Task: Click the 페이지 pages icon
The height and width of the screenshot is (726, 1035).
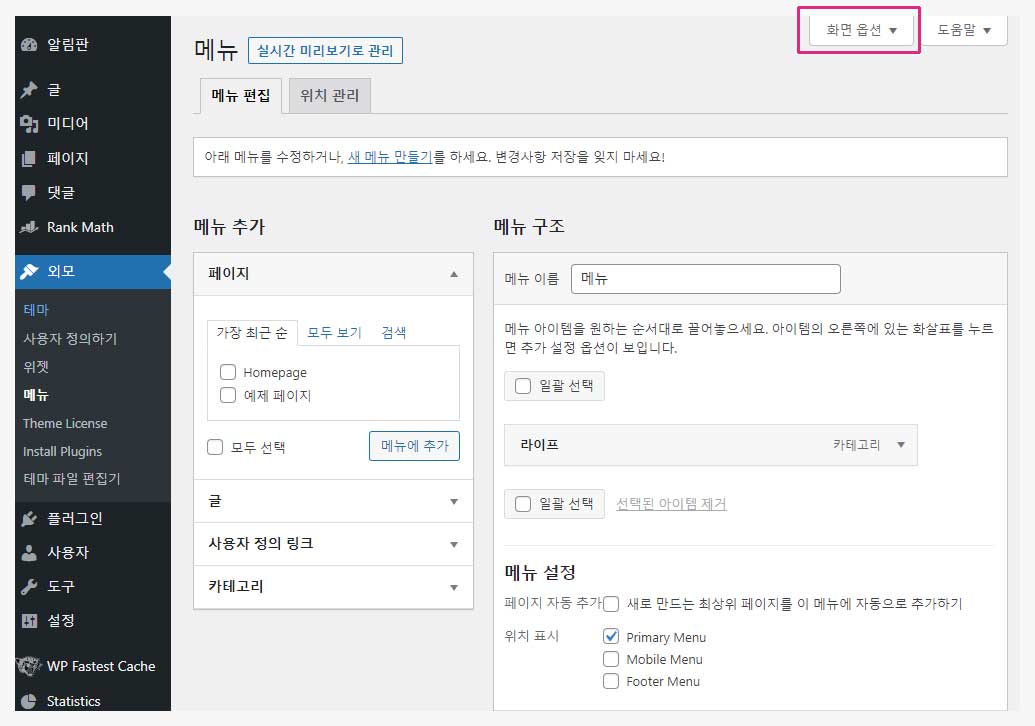Action: pyautogui.click(x=29, y=158)
